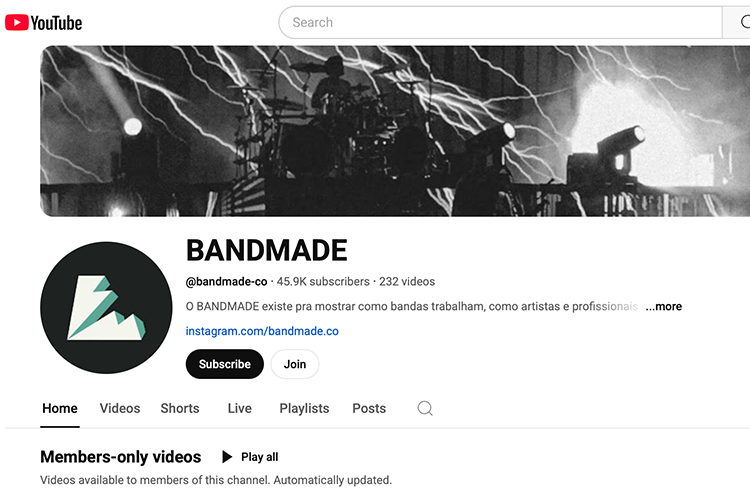This screenshot has height=500, width=750.
Task: Select the Home tab
Action: coord(60,408)
